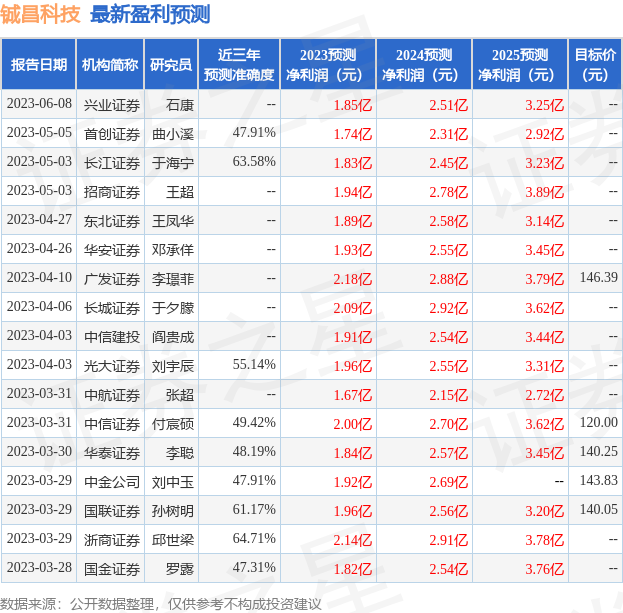Click the 3.89亿 profit forecast
The width and height of the screenshot is (623, 613).
click(x=545, y=192)
